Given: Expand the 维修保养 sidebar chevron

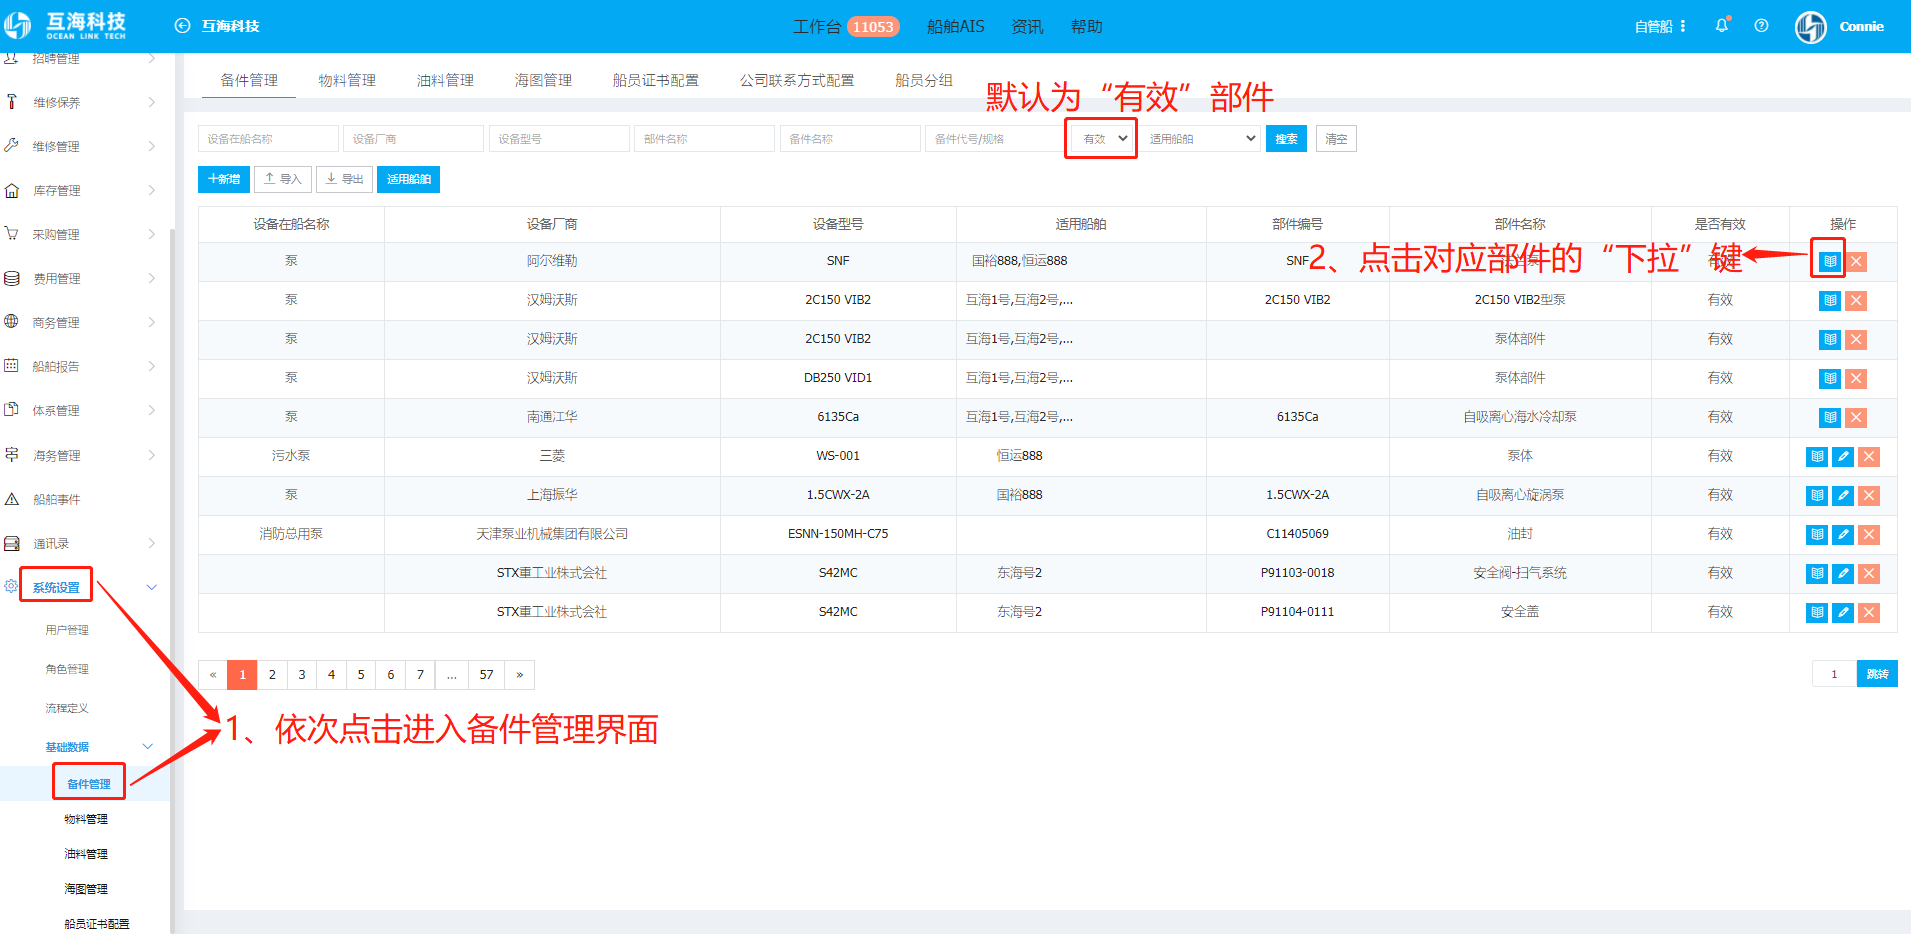Looking at the screenshot, I should point(152,102).
